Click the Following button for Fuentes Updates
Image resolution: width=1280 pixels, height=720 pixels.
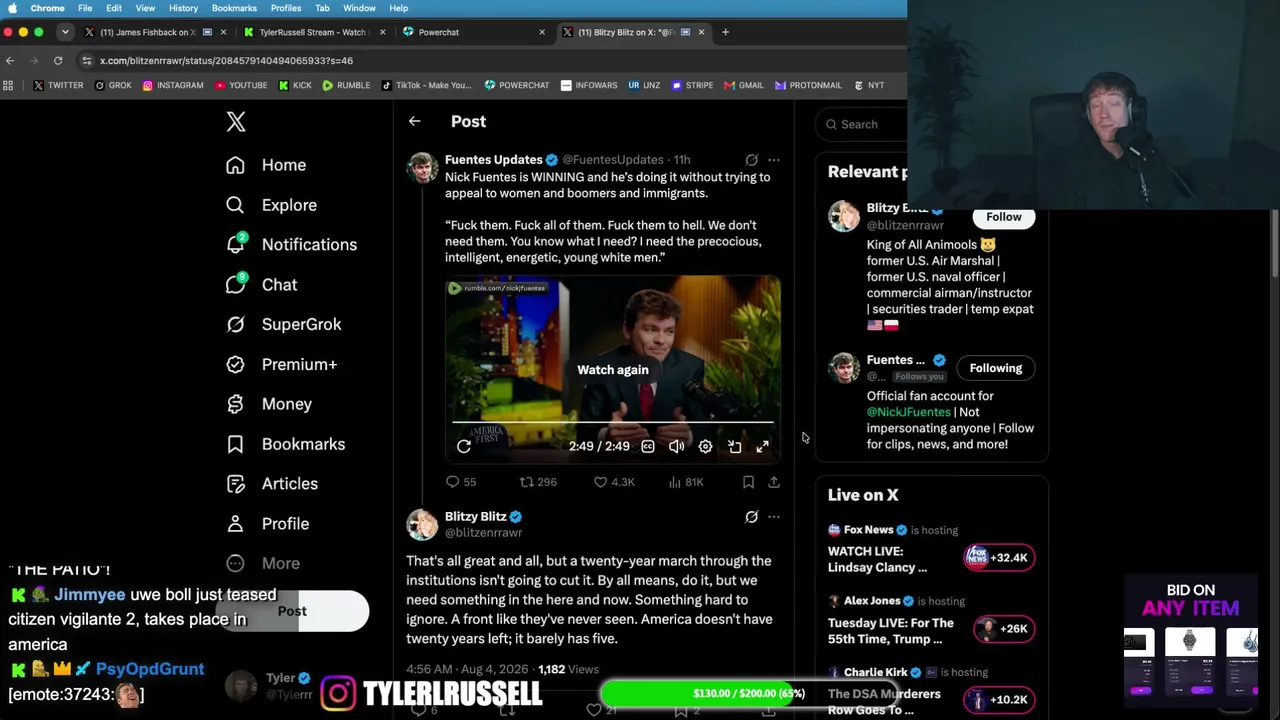[x=996, y=368]
